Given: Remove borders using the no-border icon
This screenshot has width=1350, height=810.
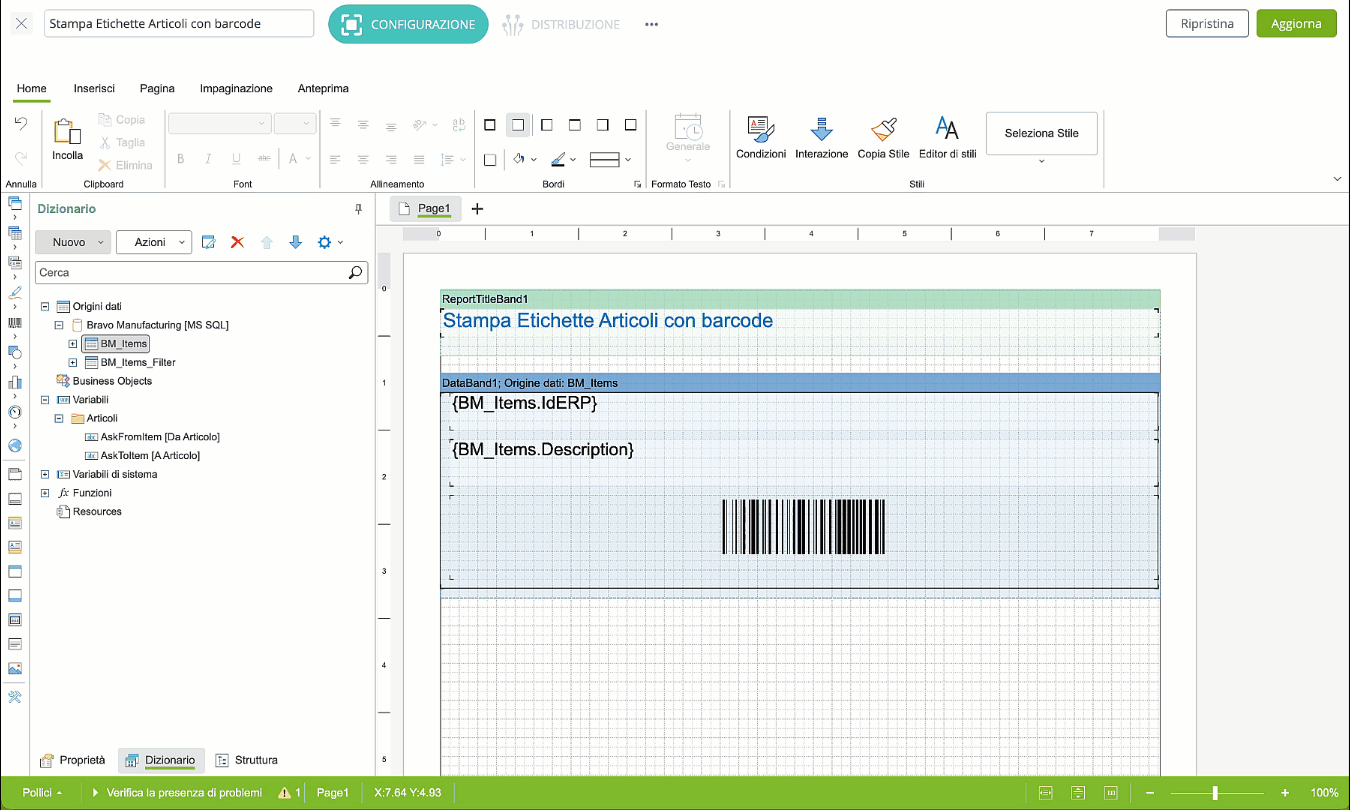Looking at the screenshot, I should 518,125.
